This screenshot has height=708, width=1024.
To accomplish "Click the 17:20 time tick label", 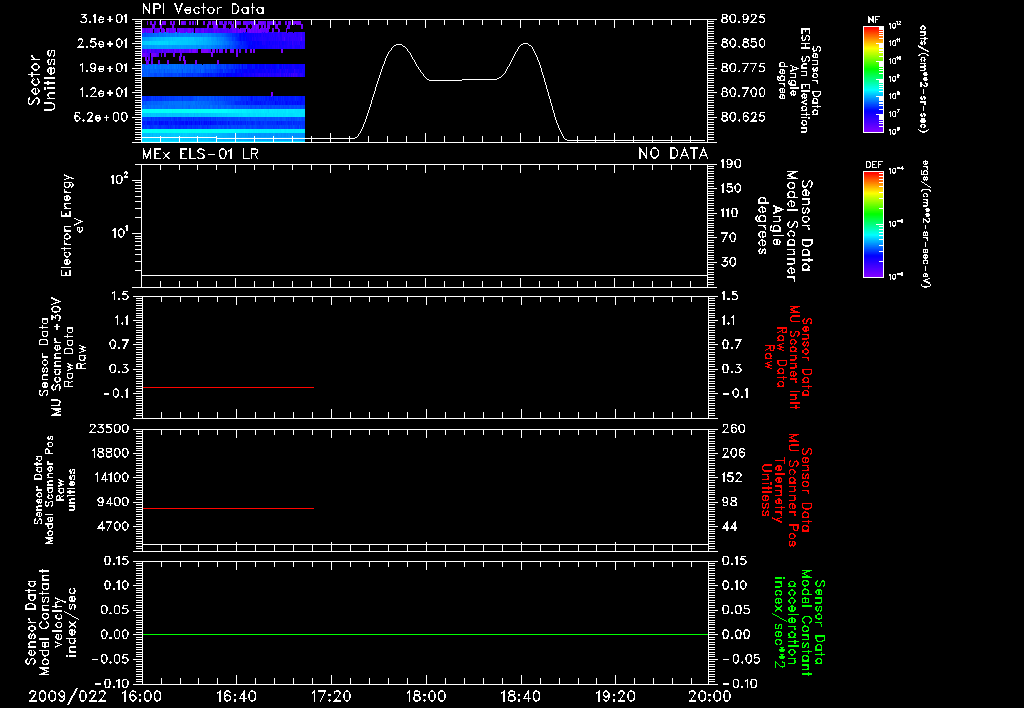I will coord(331,696).
